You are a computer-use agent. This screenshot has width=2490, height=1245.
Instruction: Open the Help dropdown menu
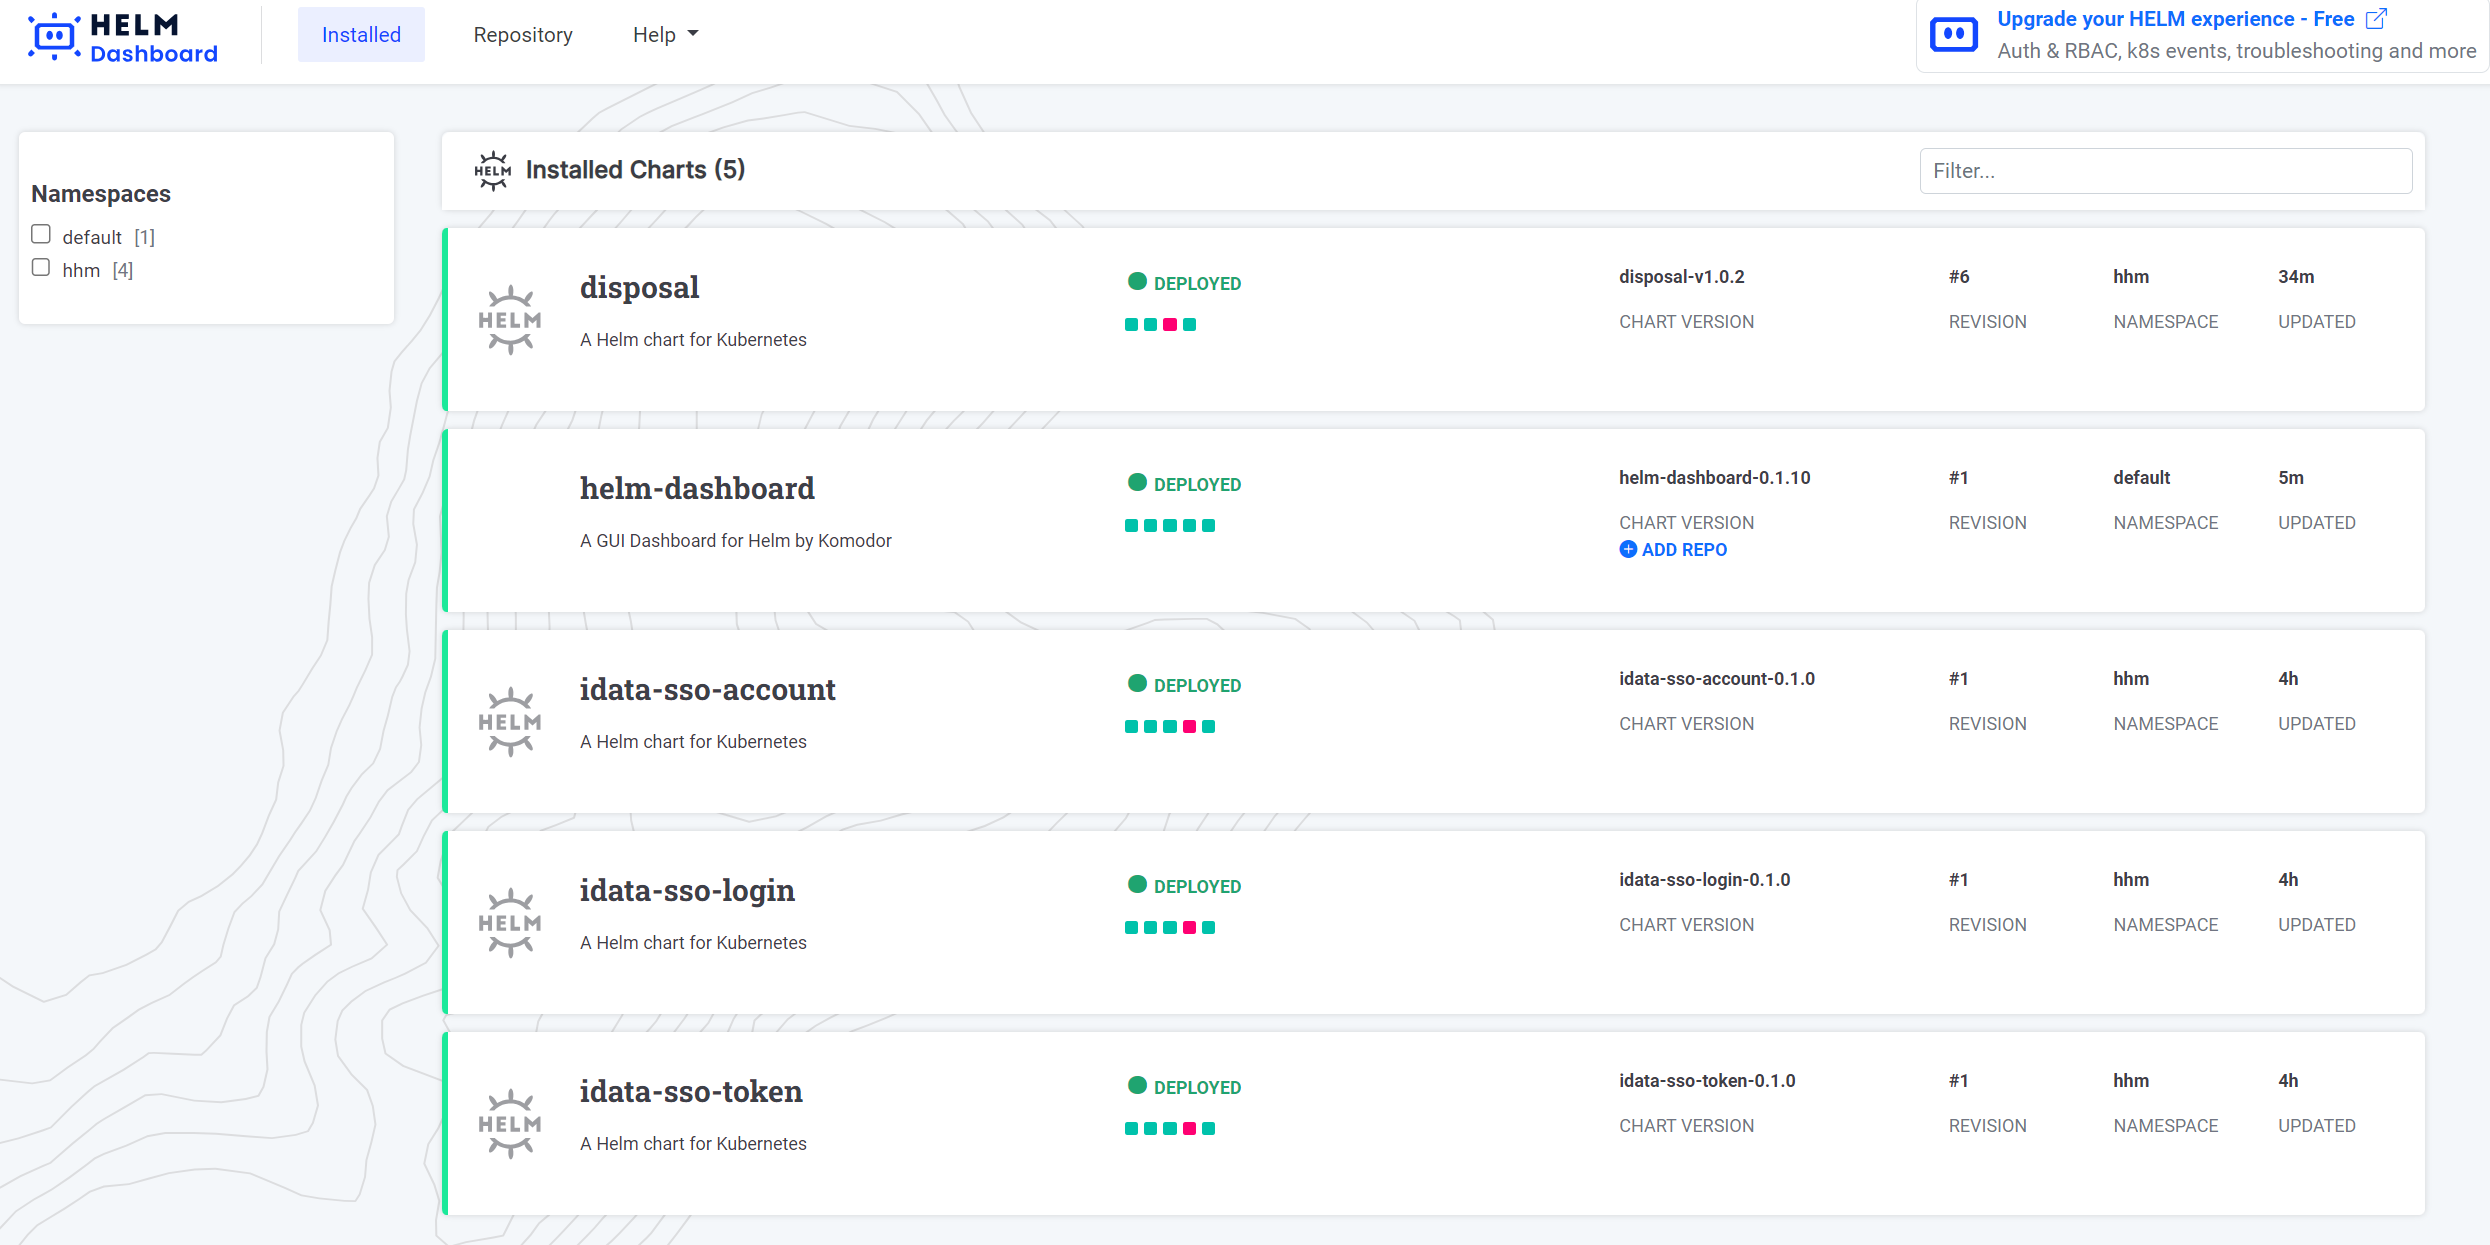(x=665, y=35)
